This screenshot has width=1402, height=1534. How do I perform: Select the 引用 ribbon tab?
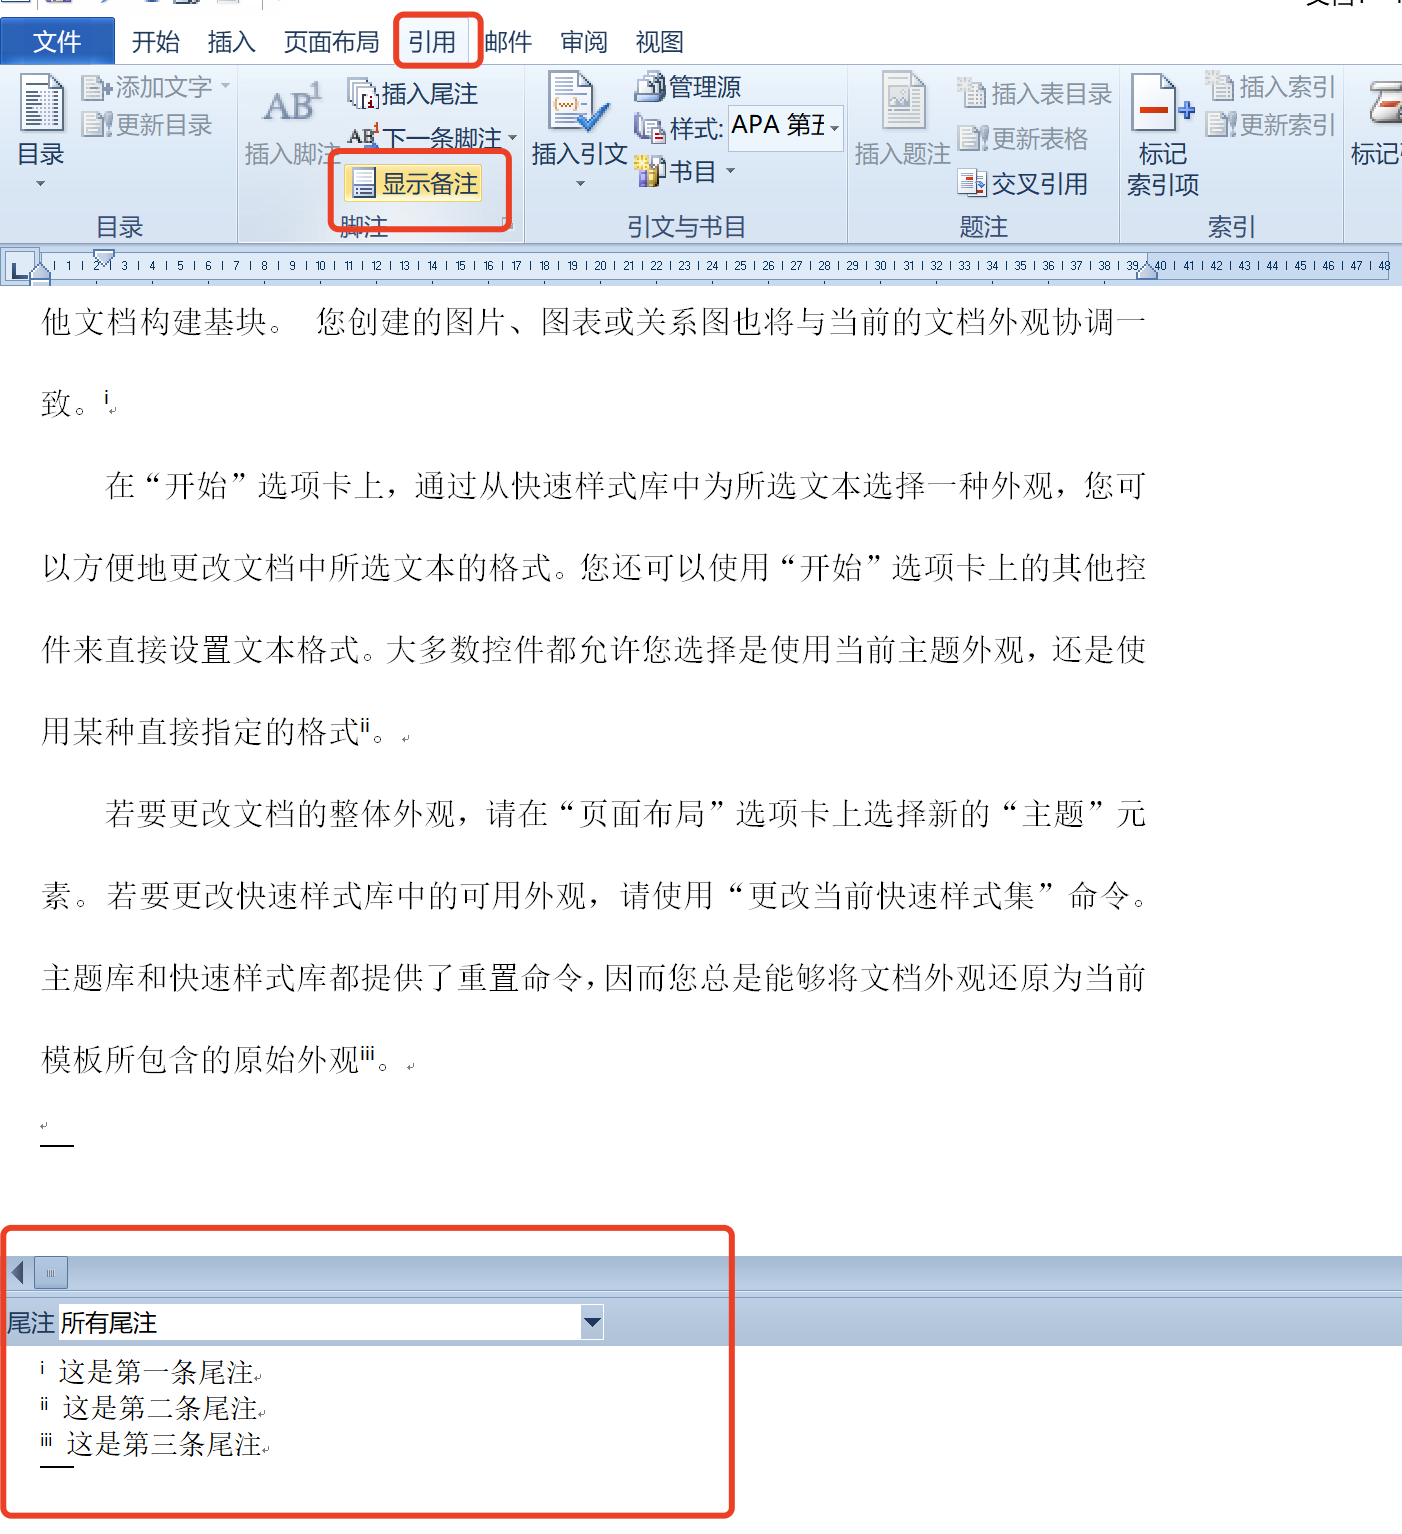432,42
